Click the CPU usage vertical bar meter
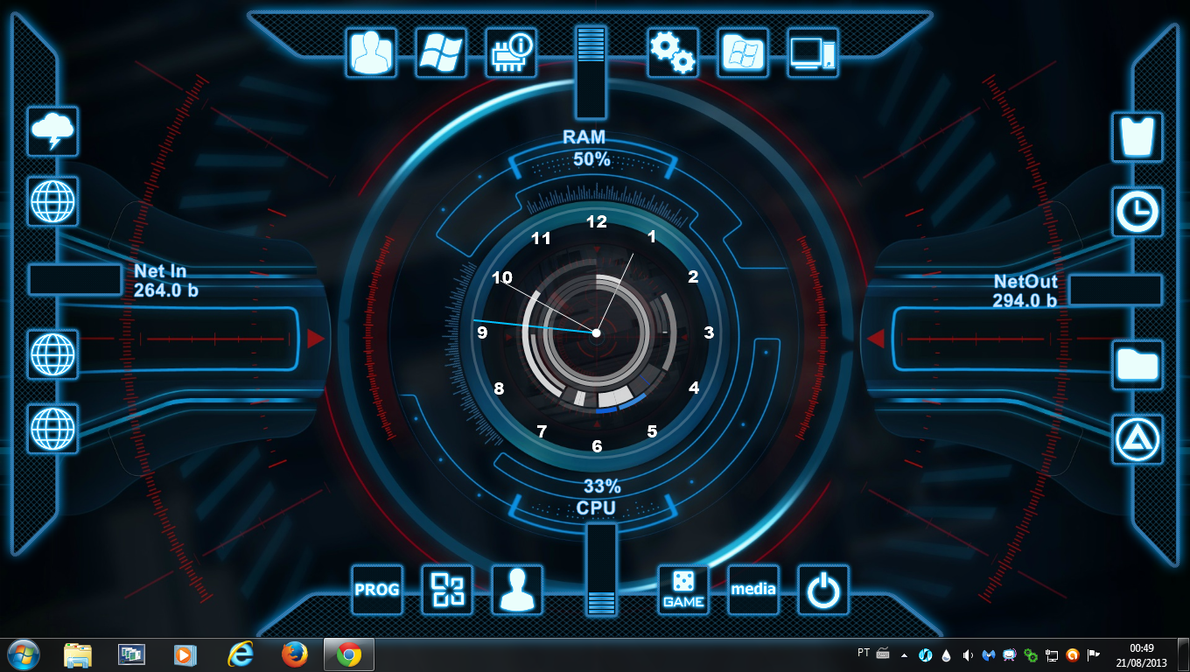Viewport: 1190px width, 672px height. click(601, 569)
